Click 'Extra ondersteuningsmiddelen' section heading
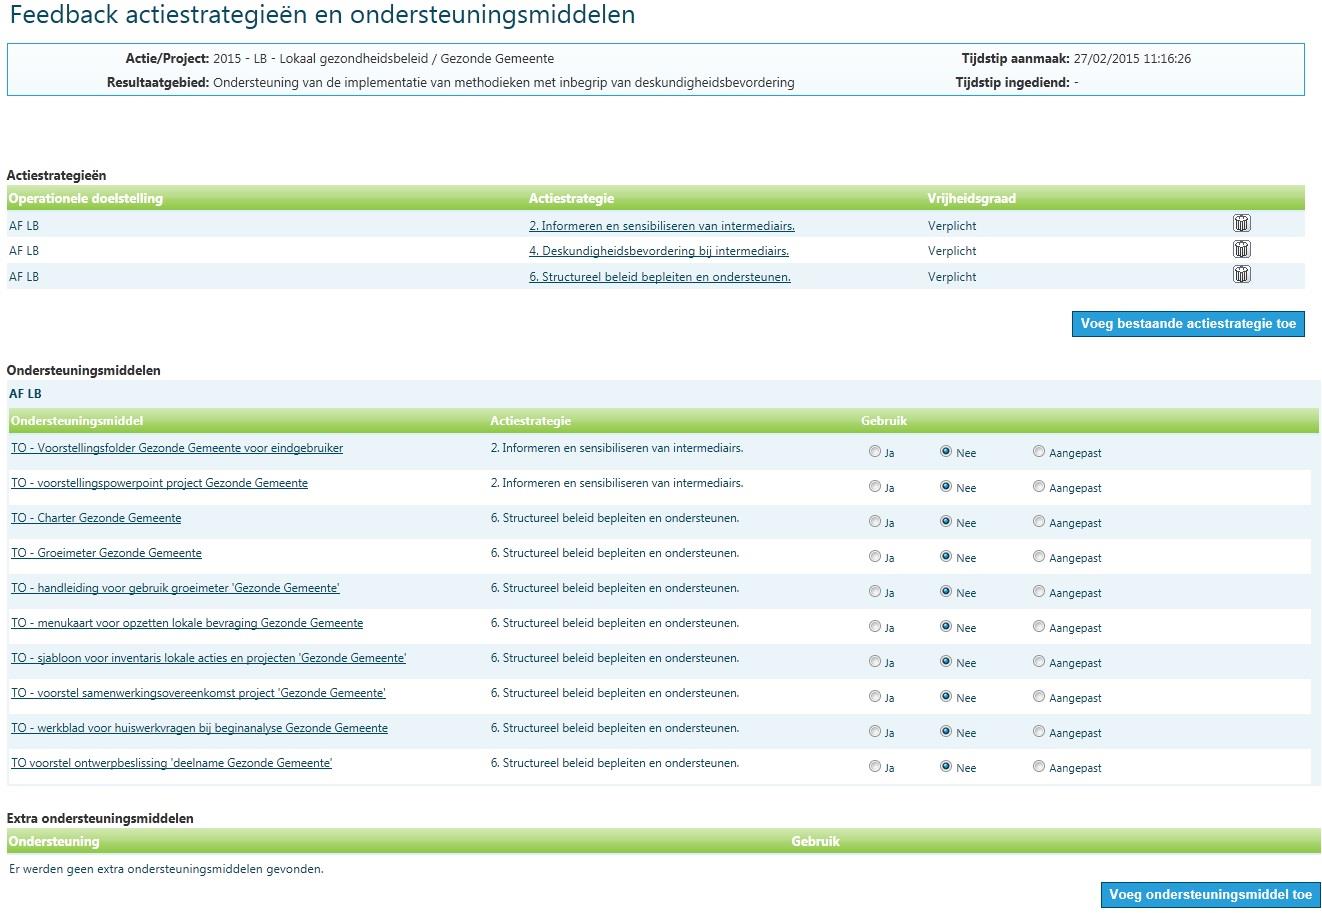This screenshot has height=913, width=1322. (x=100, y=818)
